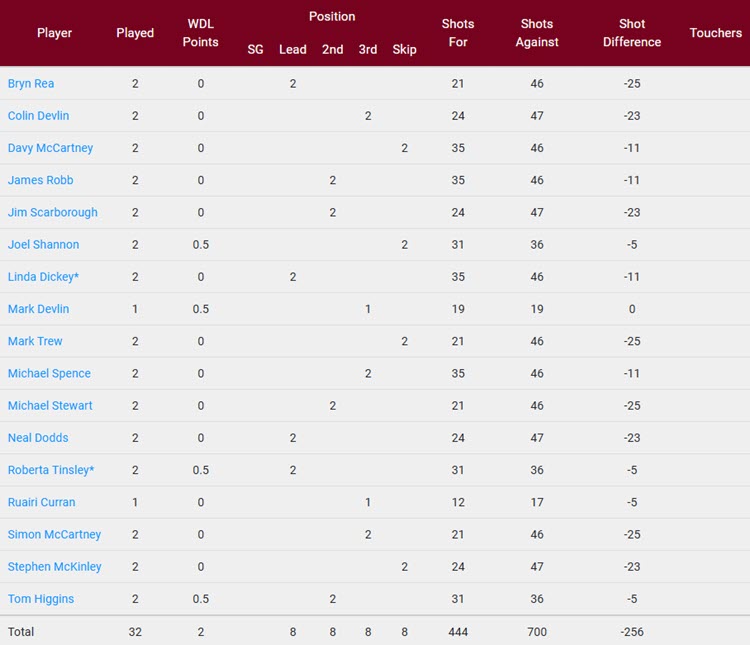
Task: Click Simon McCartney's name link
Action: click(x=54, y=534)
